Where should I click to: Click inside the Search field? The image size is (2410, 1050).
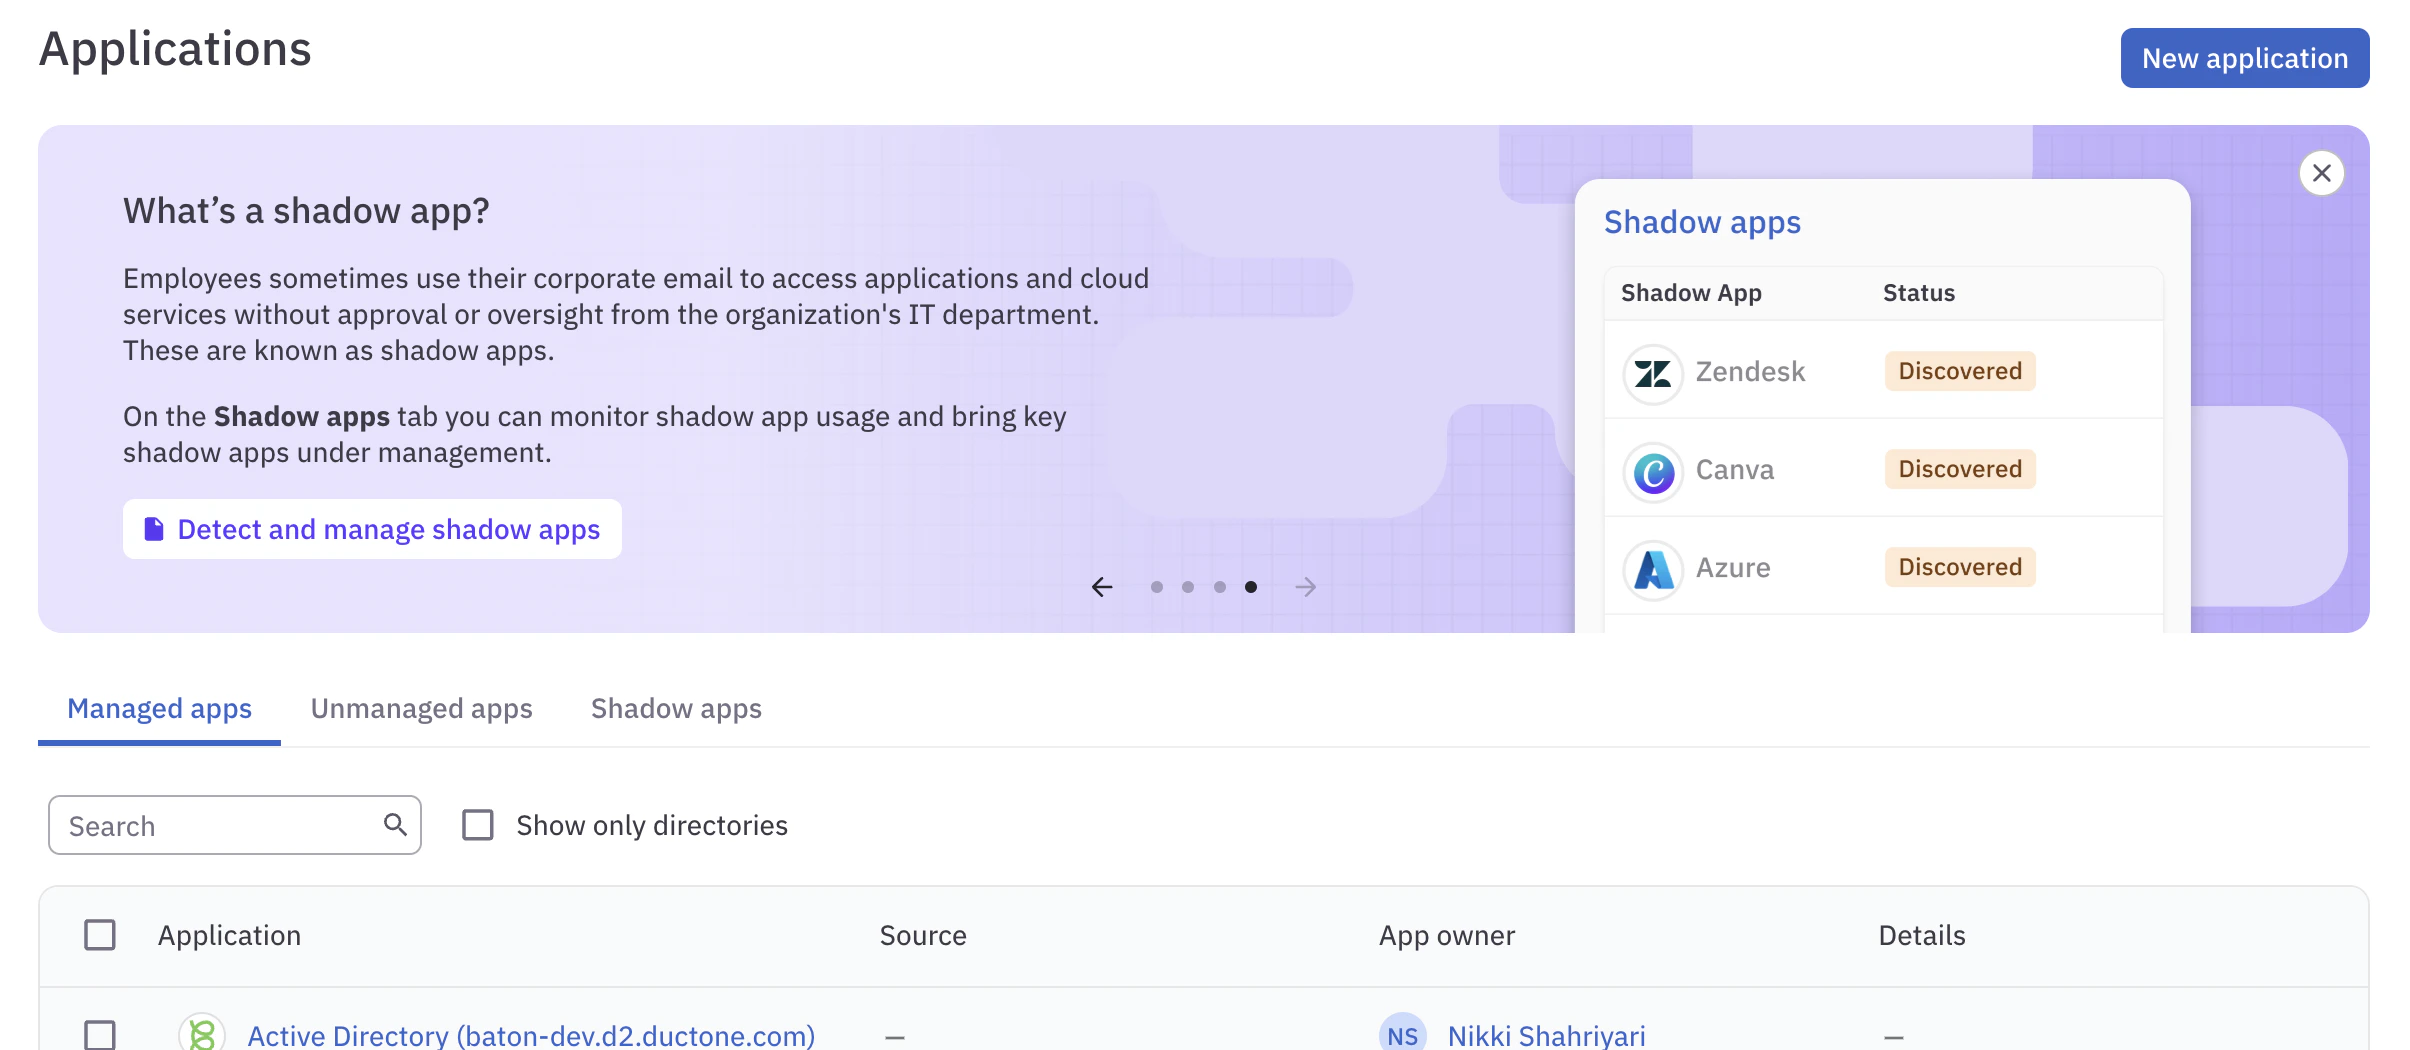tap(200, 825)
